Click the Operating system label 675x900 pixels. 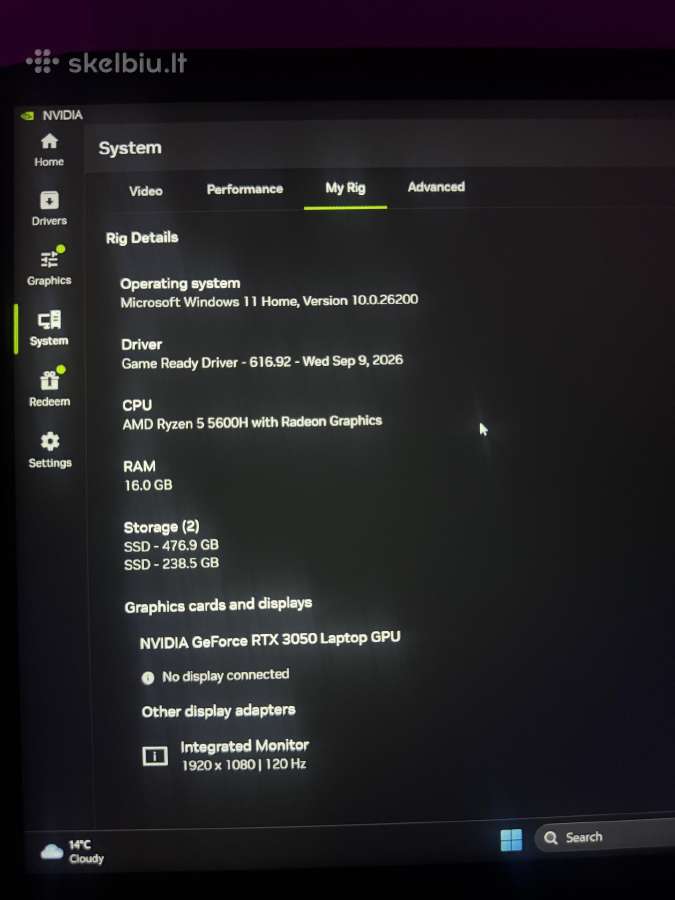click(x=180, y=284)
